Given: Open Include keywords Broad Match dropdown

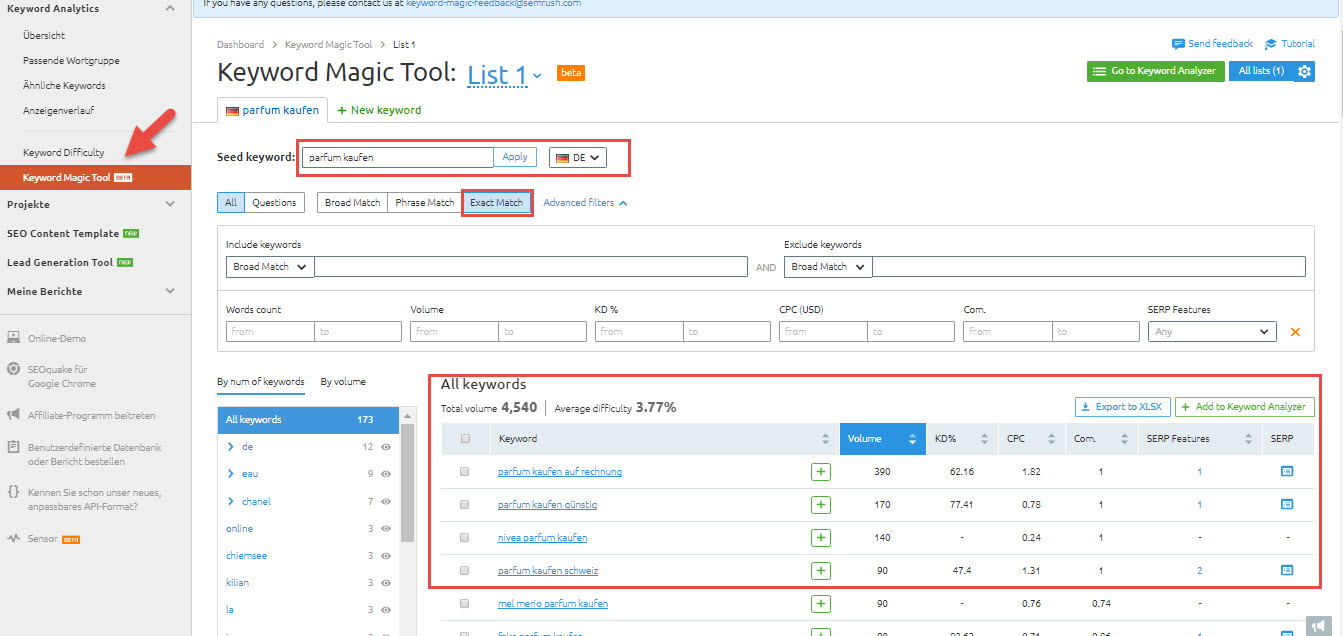Looking at the screenshot, I should tap(270, 267).
